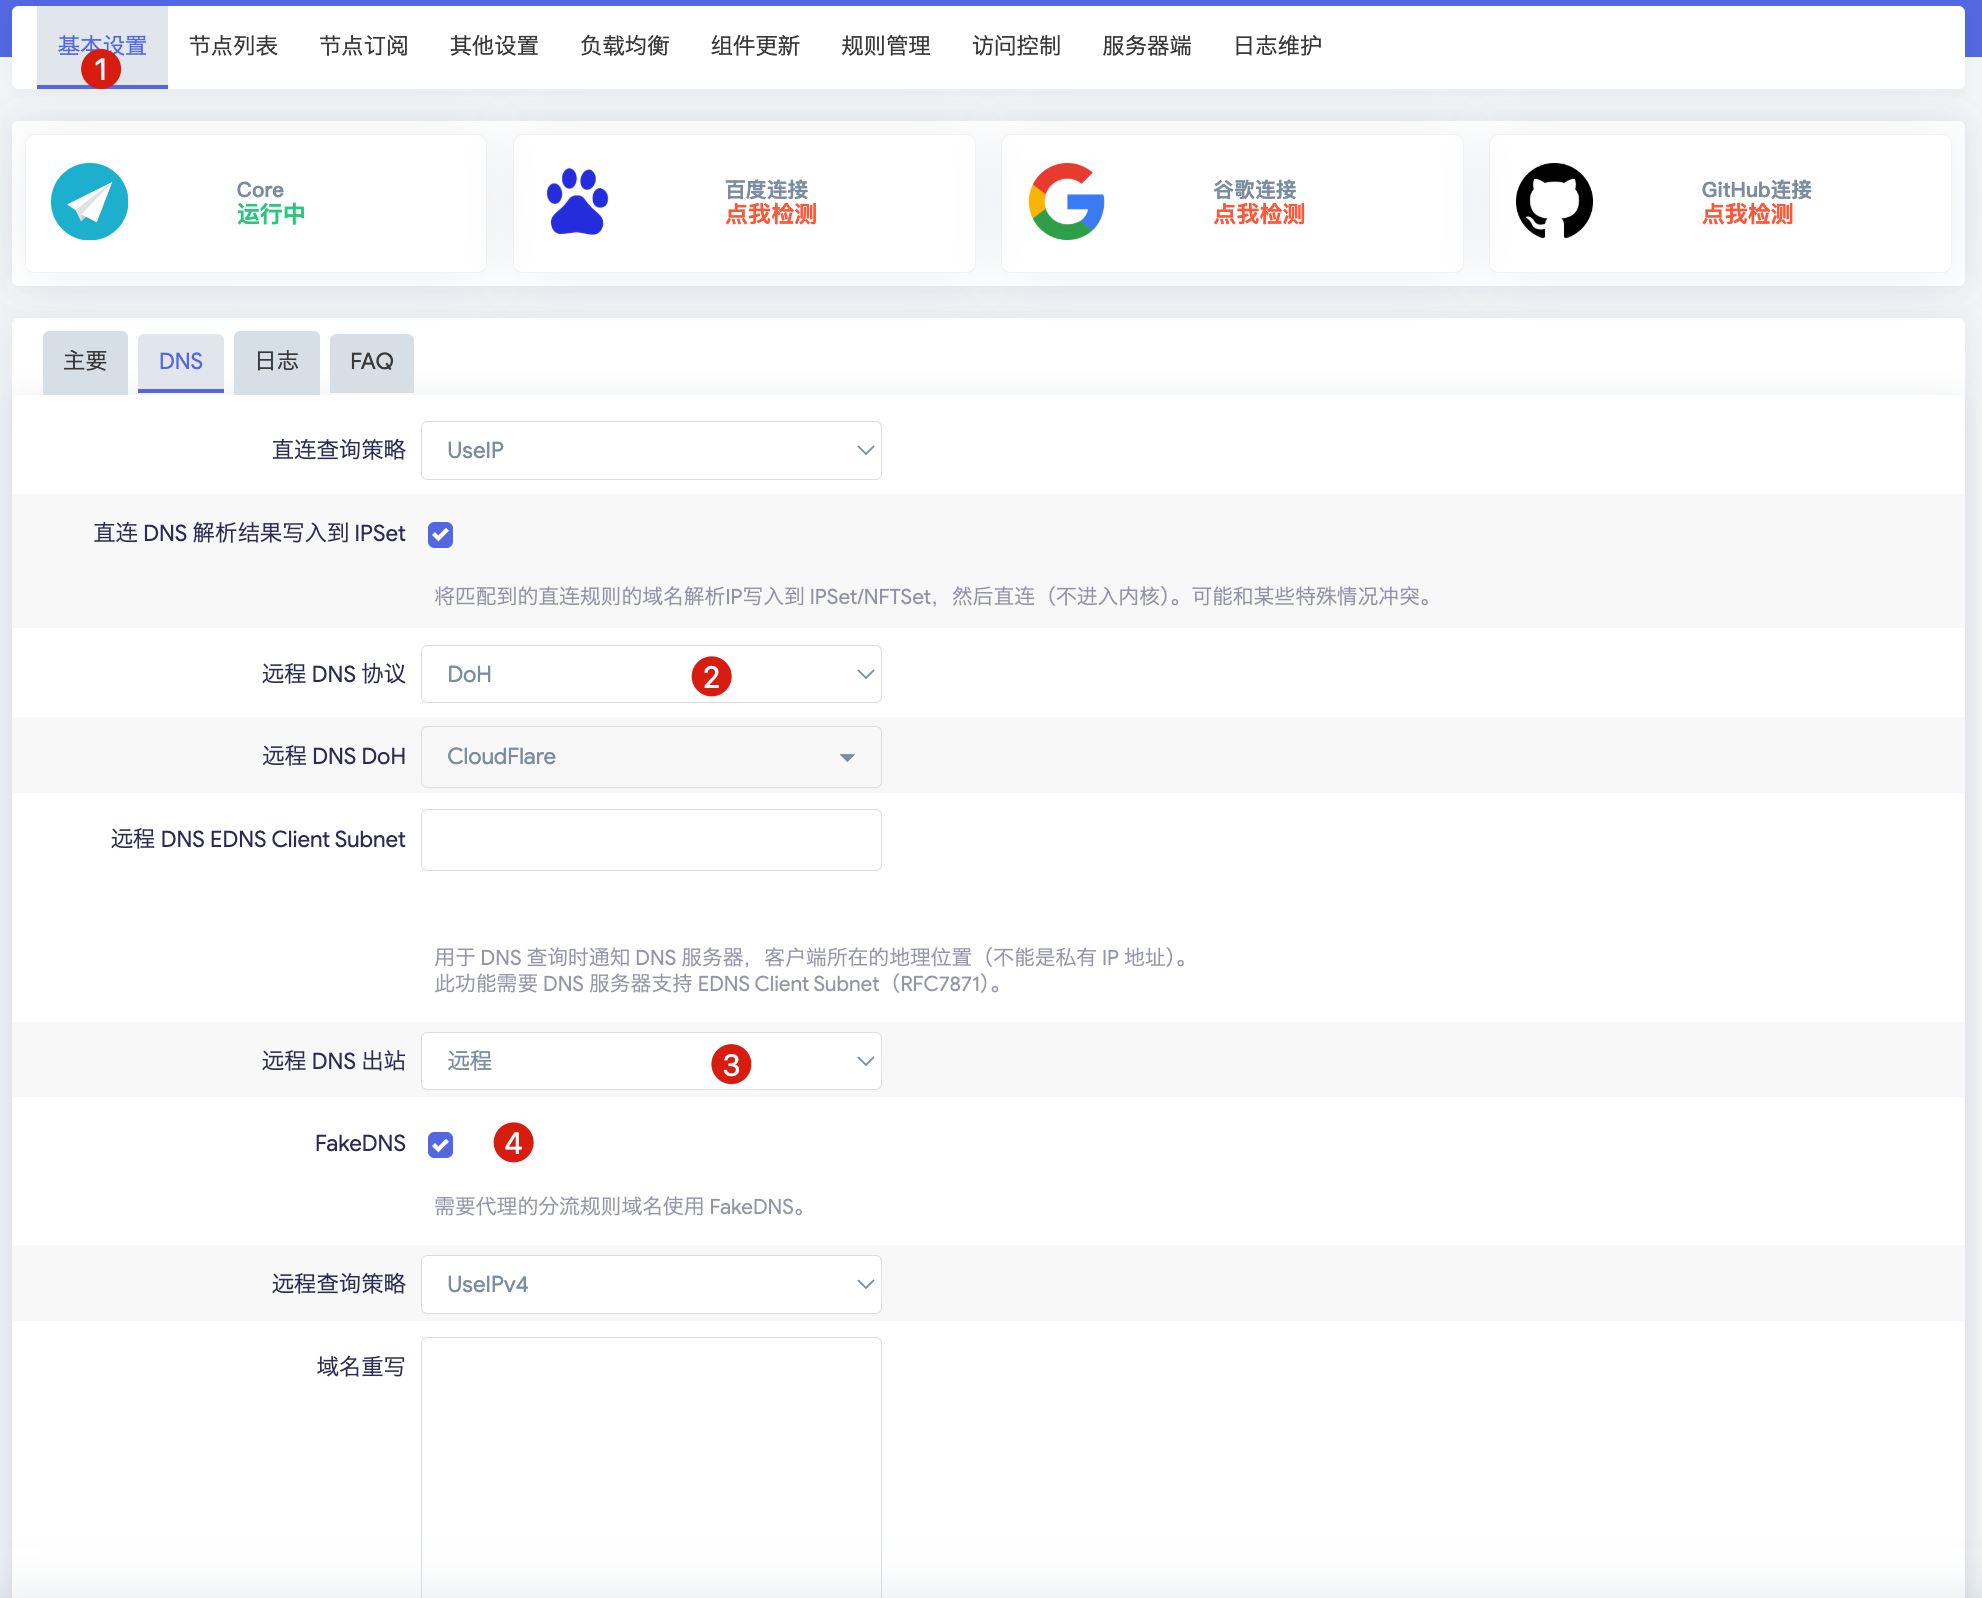Open the 远程查询策略 UseIPv4 dropdown
The width and height of the screenshot is (1982, 1598).
tap(650, 1284)
